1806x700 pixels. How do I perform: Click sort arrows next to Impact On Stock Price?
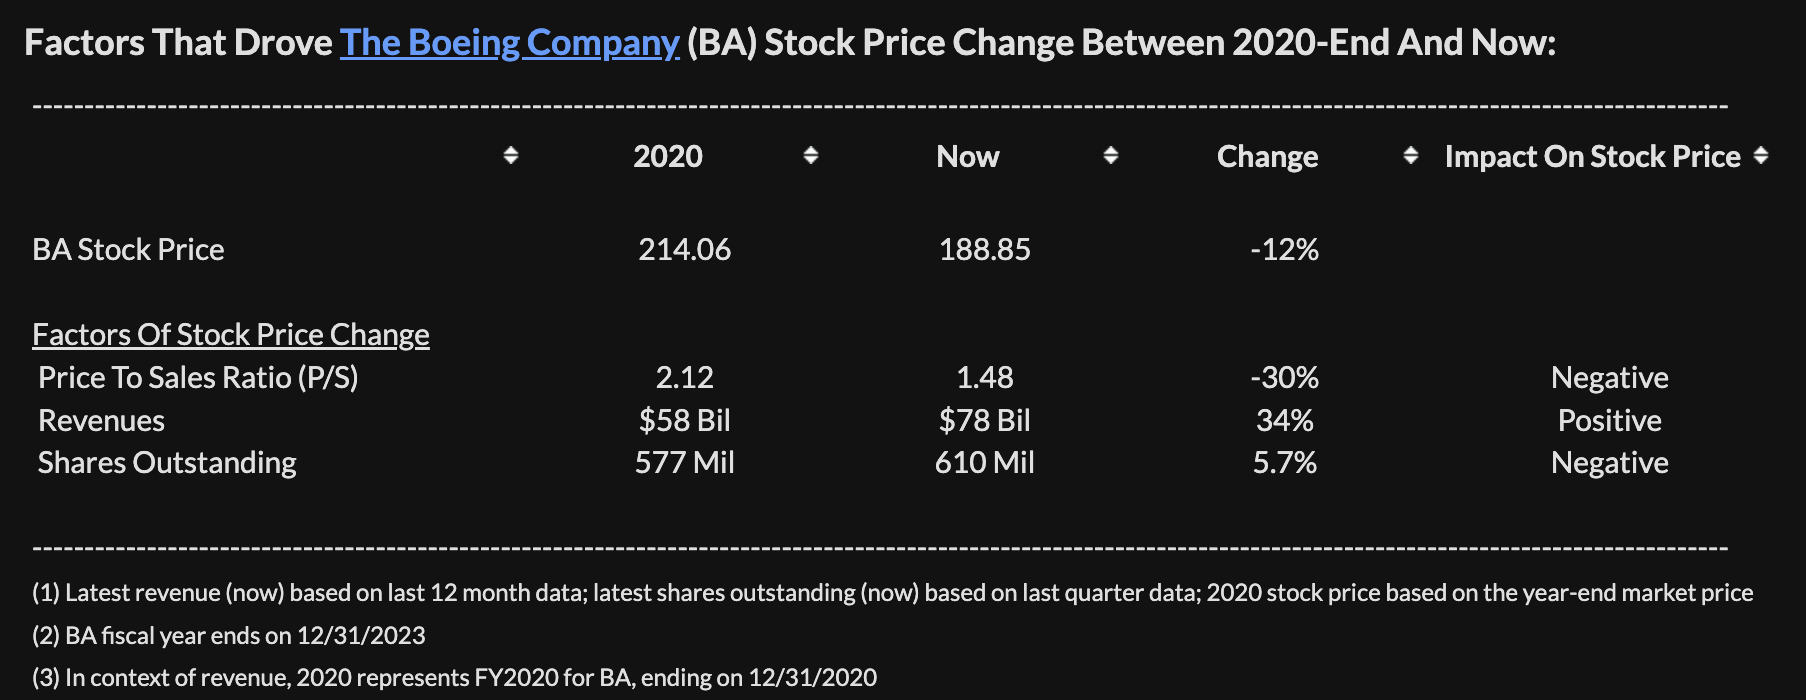pyautogui.click(x=1761, y=156)
